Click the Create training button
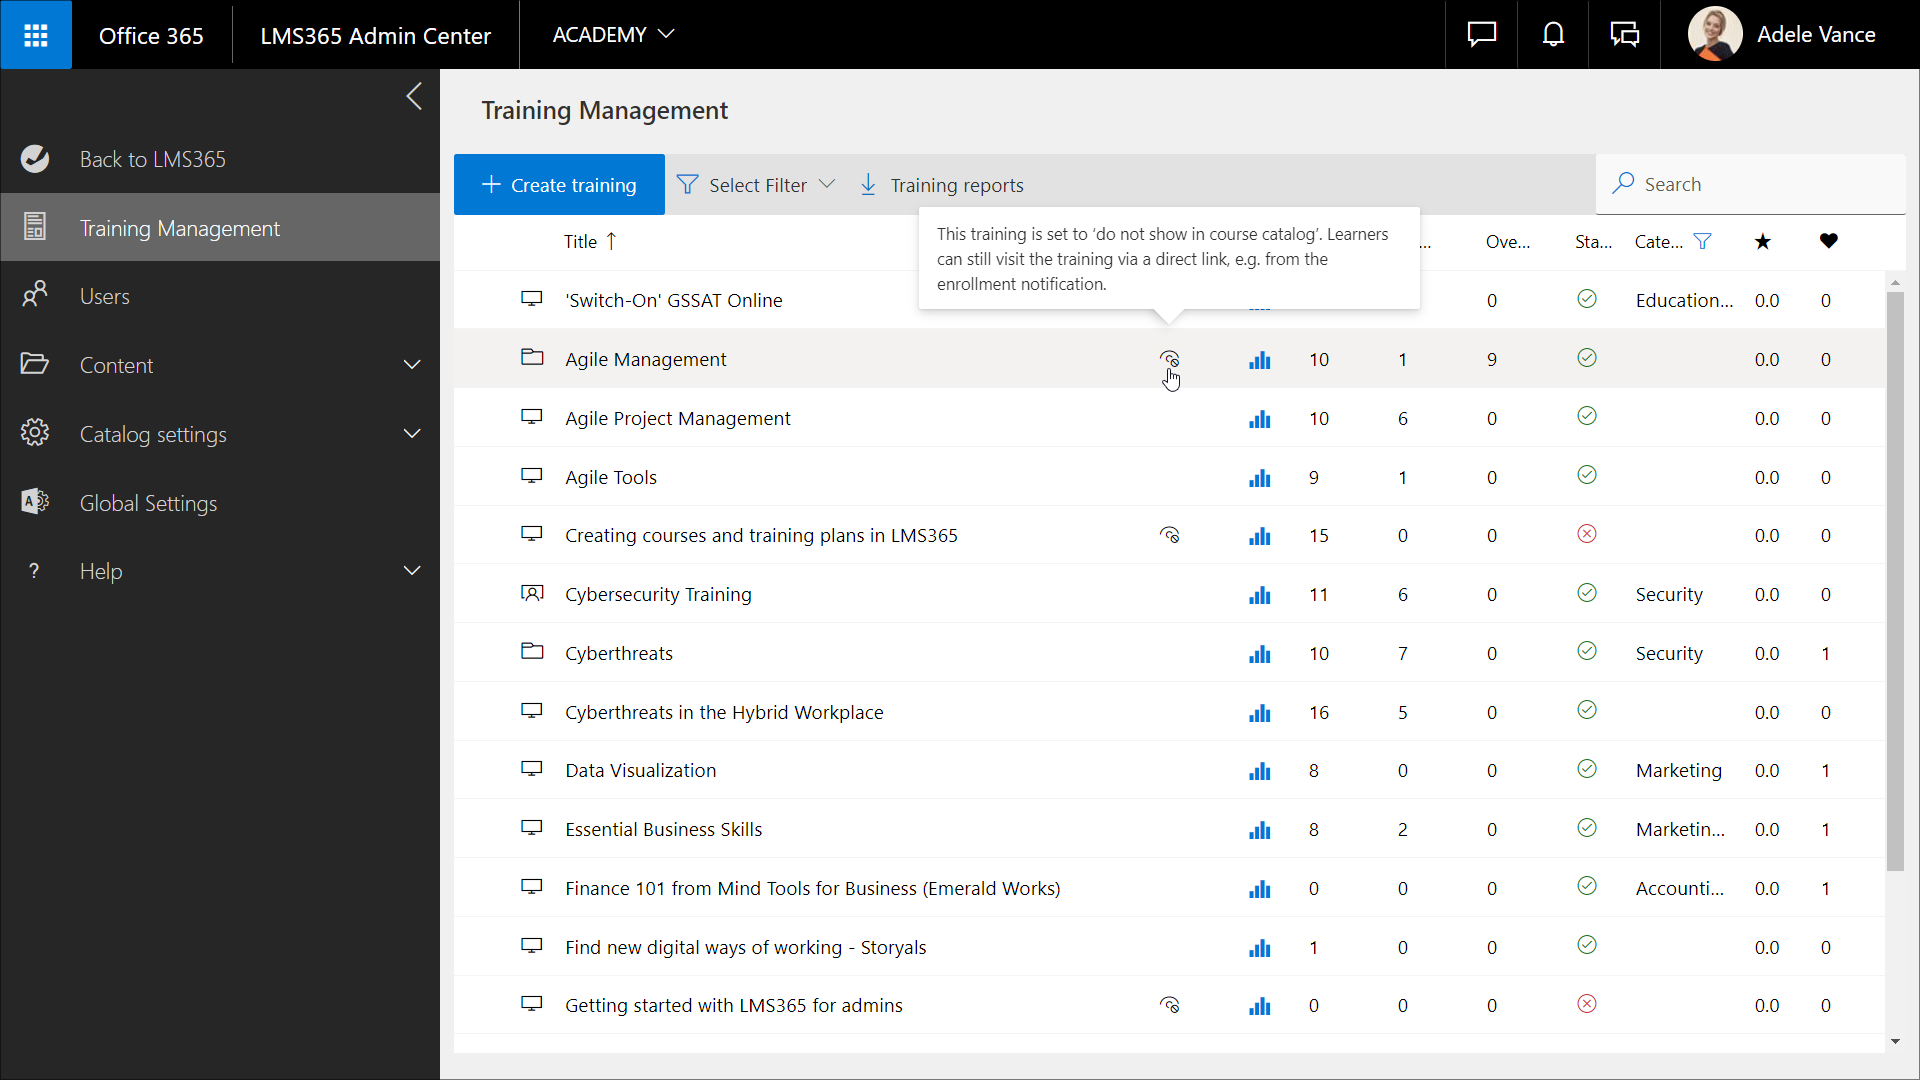Screen dimensions: 1920x1080 [x=559, y=185]
